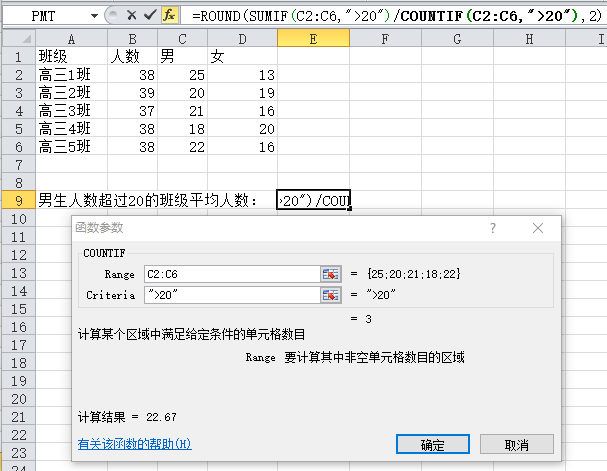Click the 确定 button
The width and height of the screenshot is (607, 471).
pyautogui.click(x=433, y=444)
